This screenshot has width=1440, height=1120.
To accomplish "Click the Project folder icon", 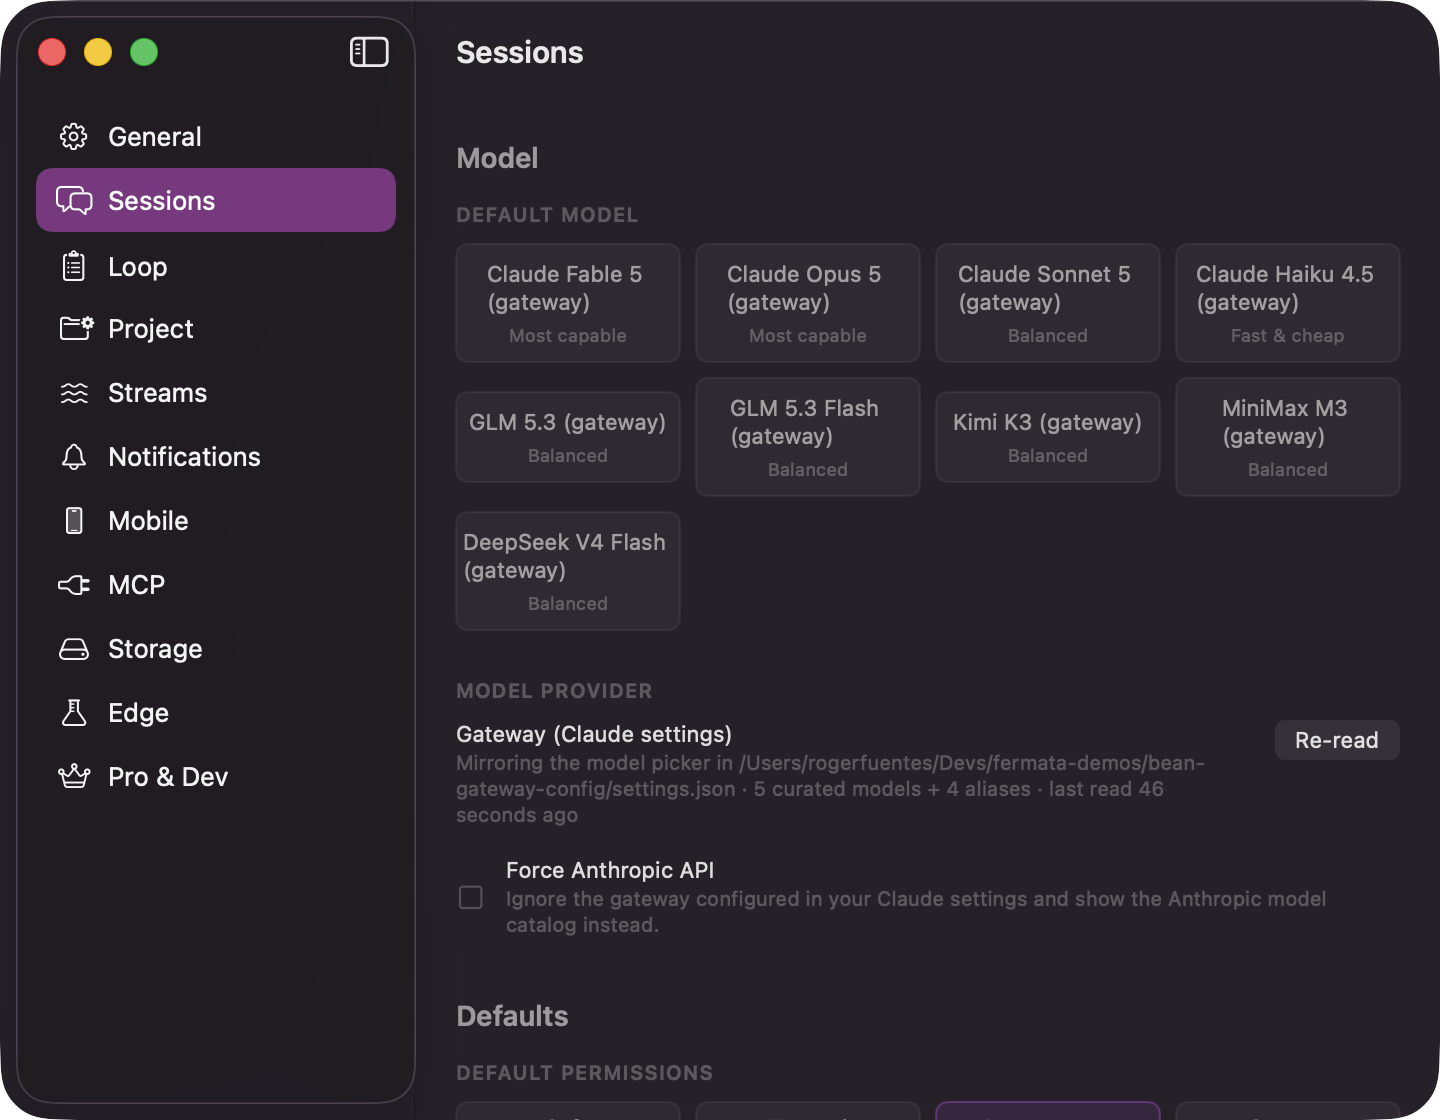I will point(76,328).
